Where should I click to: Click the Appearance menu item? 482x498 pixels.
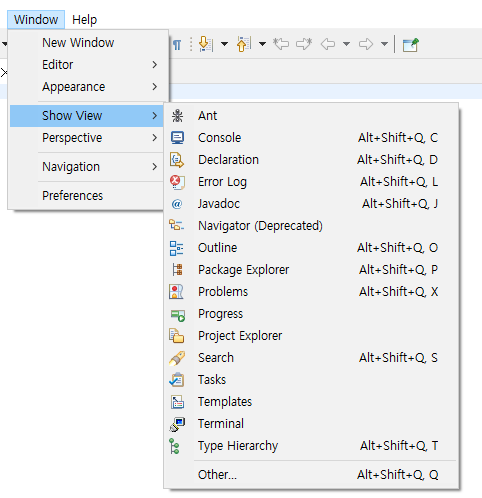(x=89, y=87)
